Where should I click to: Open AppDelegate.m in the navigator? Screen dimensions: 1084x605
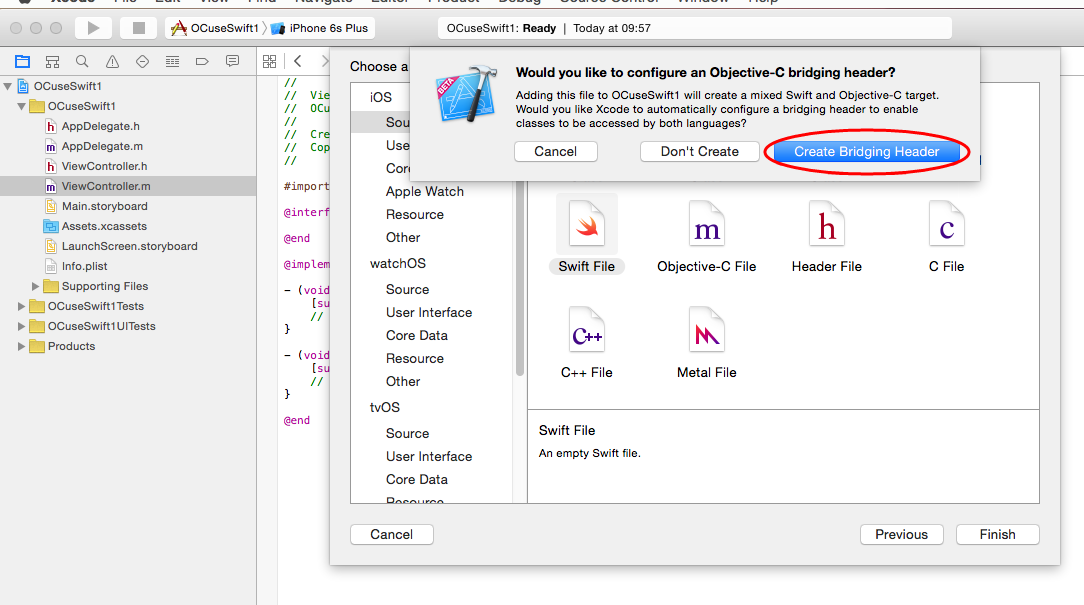click(102, 147)
